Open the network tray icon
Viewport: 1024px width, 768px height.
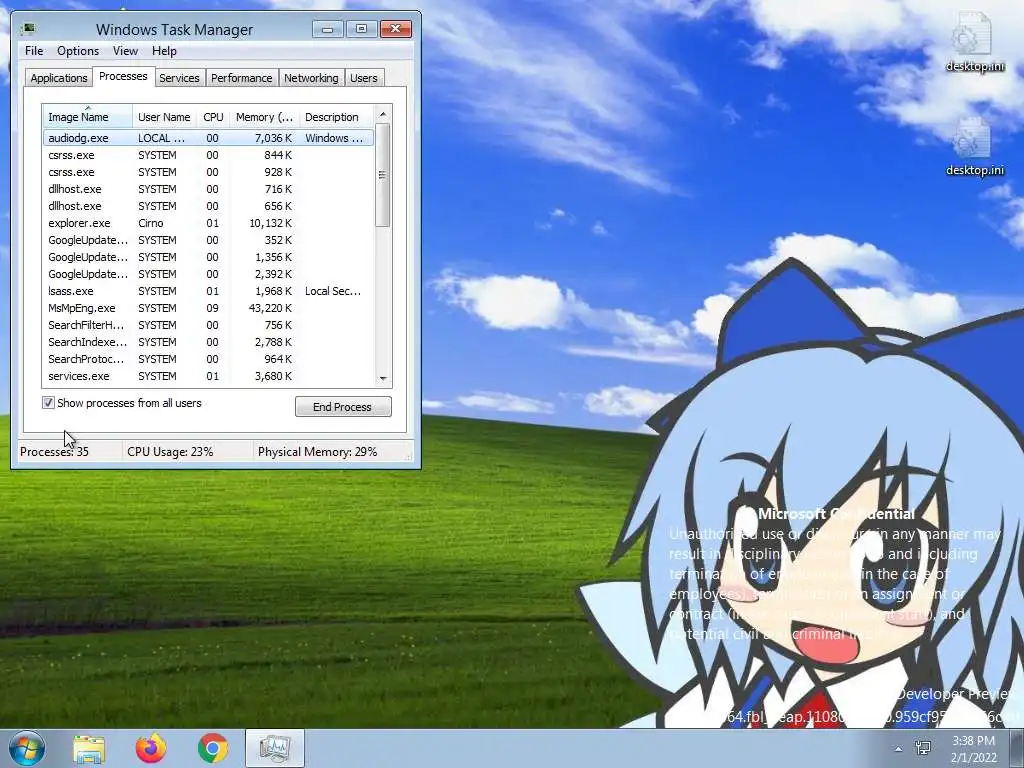click(923, 748)
